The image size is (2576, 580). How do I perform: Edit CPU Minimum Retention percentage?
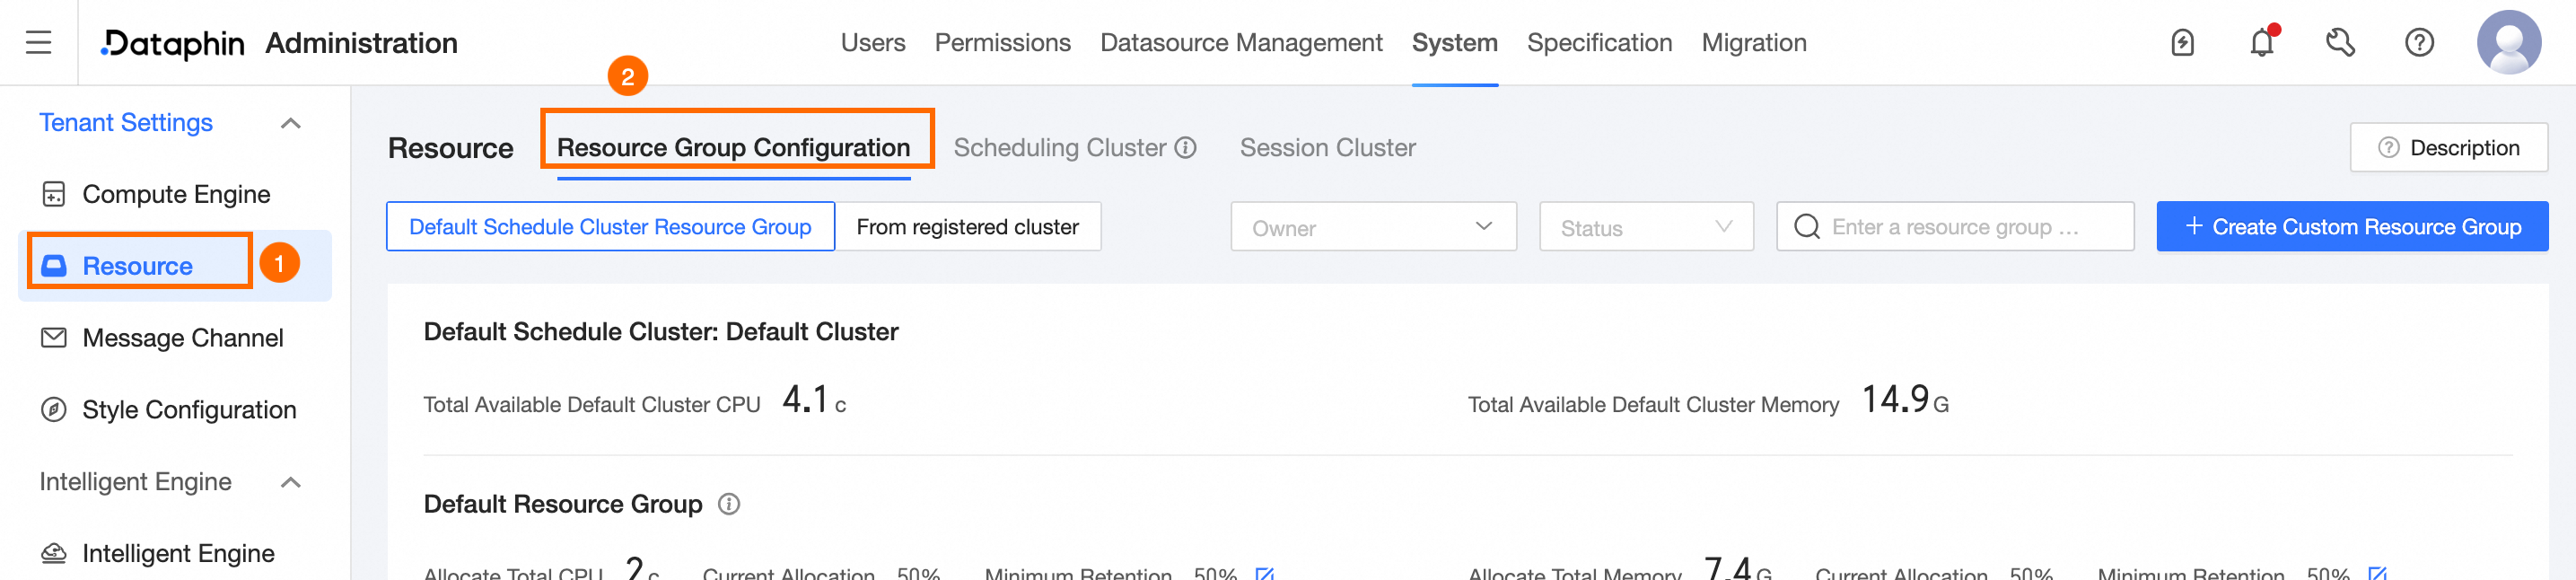click(1265, 574)
